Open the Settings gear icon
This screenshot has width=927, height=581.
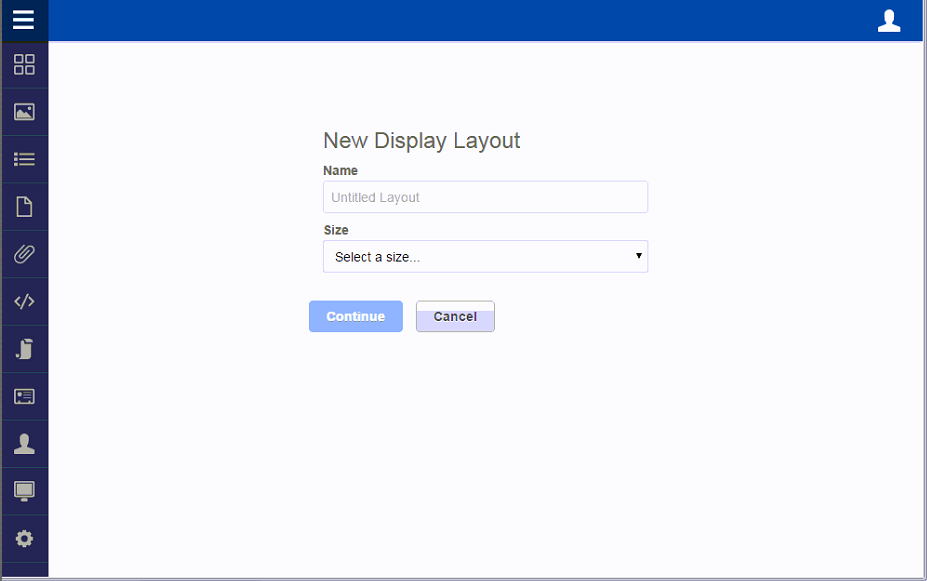tap(24, 537)
